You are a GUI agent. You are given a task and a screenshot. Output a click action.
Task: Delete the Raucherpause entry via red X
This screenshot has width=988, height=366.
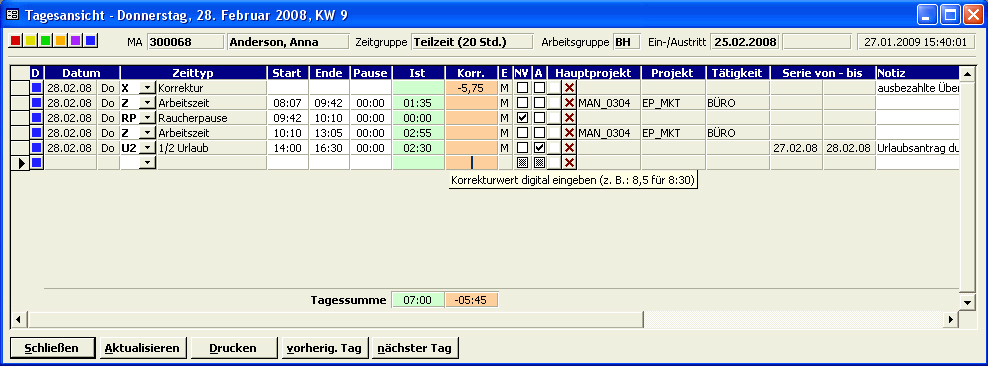569,118
